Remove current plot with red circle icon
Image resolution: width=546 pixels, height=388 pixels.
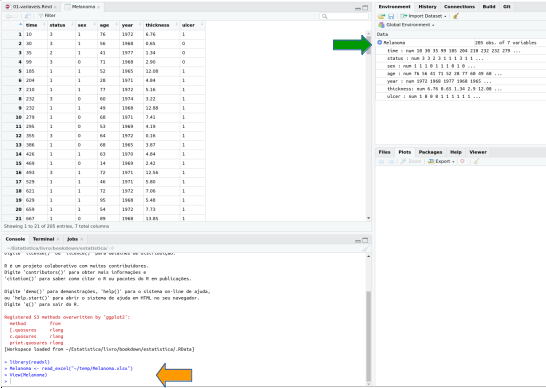[x=462, y=161]
